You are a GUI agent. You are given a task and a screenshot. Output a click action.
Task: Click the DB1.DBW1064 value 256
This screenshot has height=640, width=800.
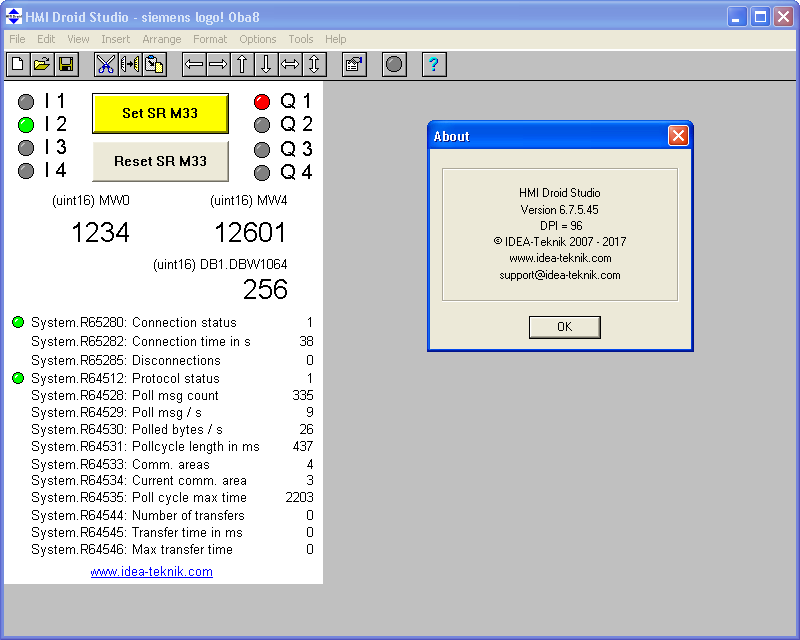point(265,289)
